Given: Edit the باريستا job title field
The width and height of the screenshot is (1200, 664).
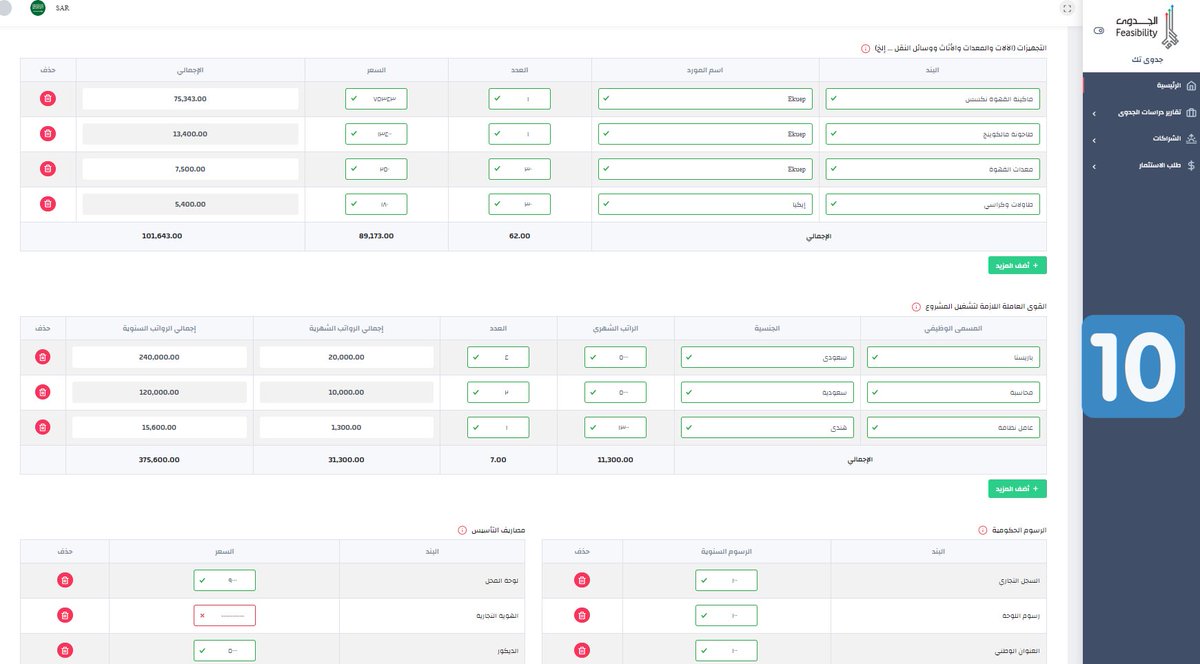Looking at the screenshot, I should click(x=954, y=357).
